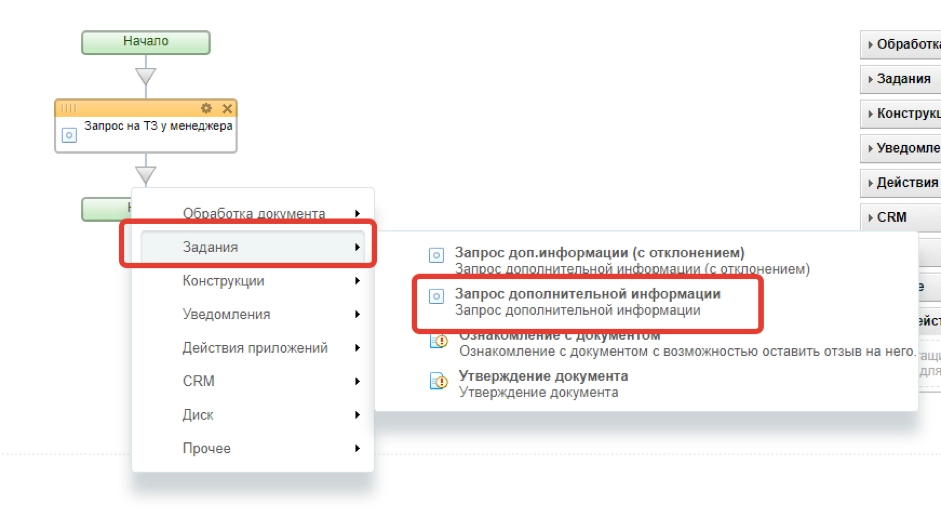Click icon beside 'Запрос доп.информации (с отклонением)'

tap(436, 255)
